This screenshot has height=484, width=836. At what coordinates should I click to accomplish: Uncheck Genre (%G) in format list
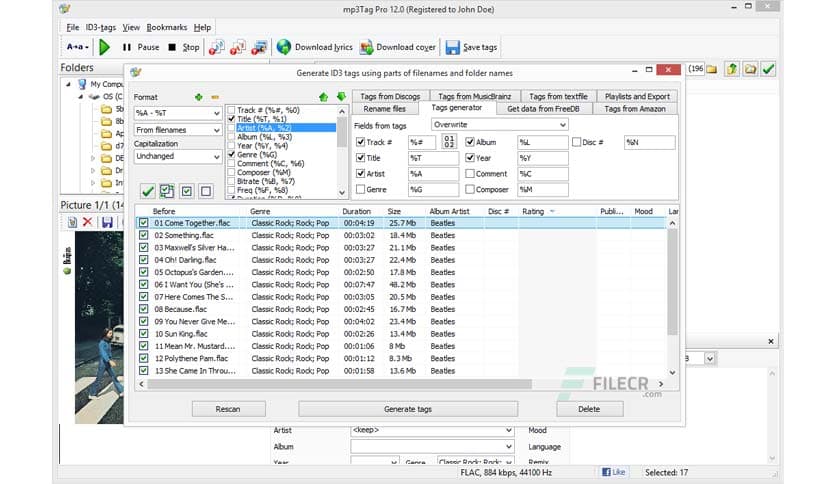click(x=231, y=155)
